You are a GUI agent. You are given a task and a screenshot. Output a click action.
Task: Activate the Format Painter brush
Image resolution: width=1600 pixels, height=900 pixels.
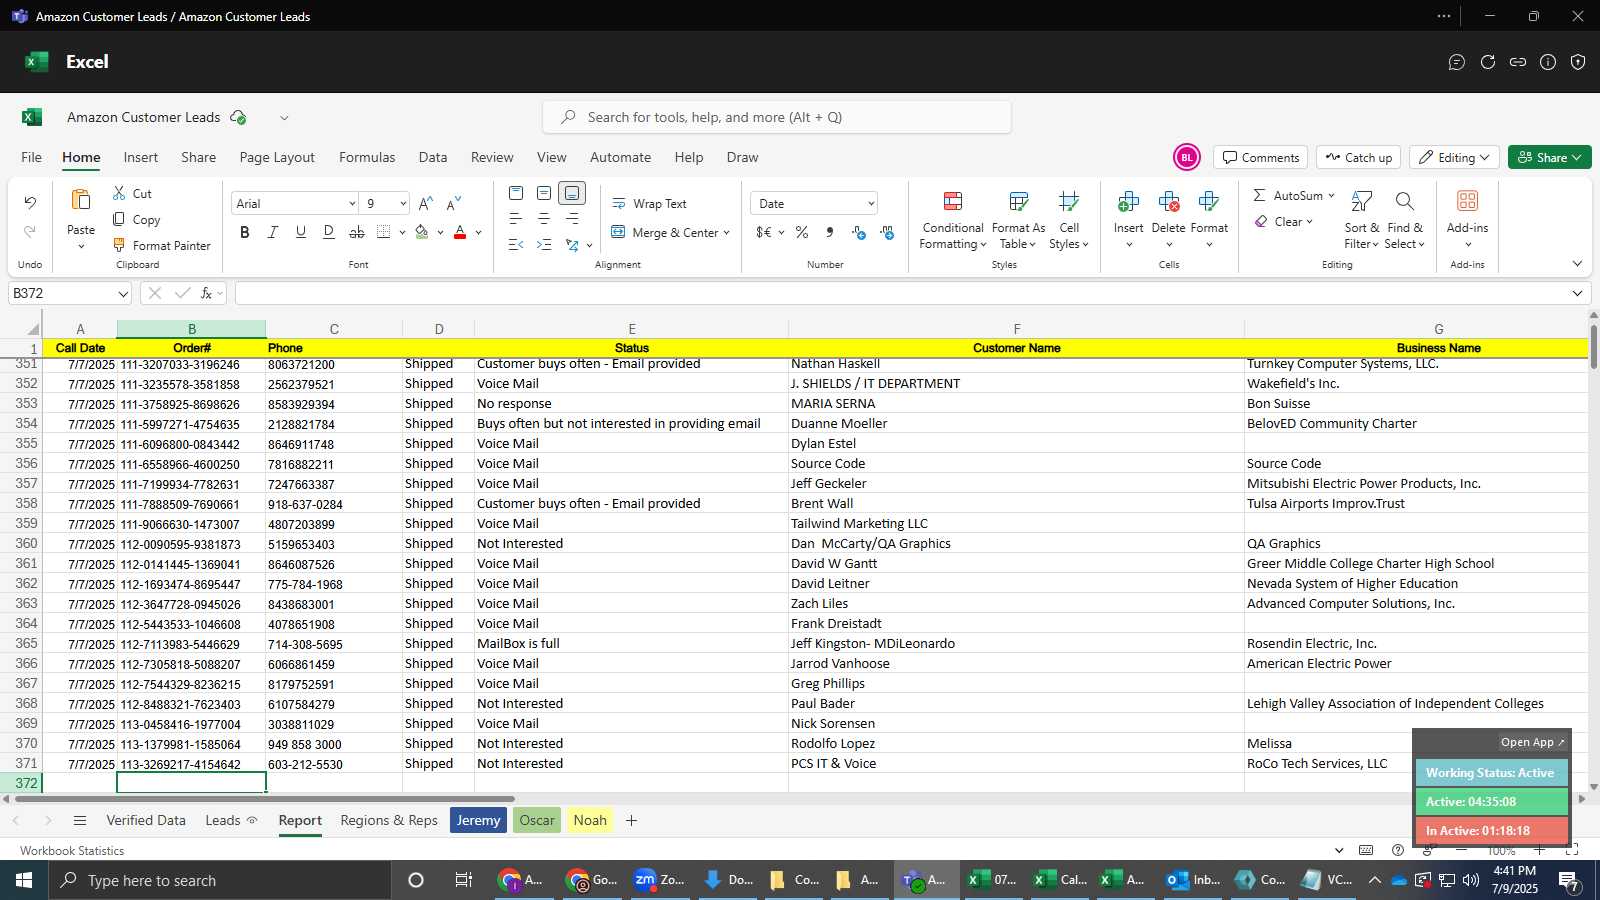coord(119,245)
